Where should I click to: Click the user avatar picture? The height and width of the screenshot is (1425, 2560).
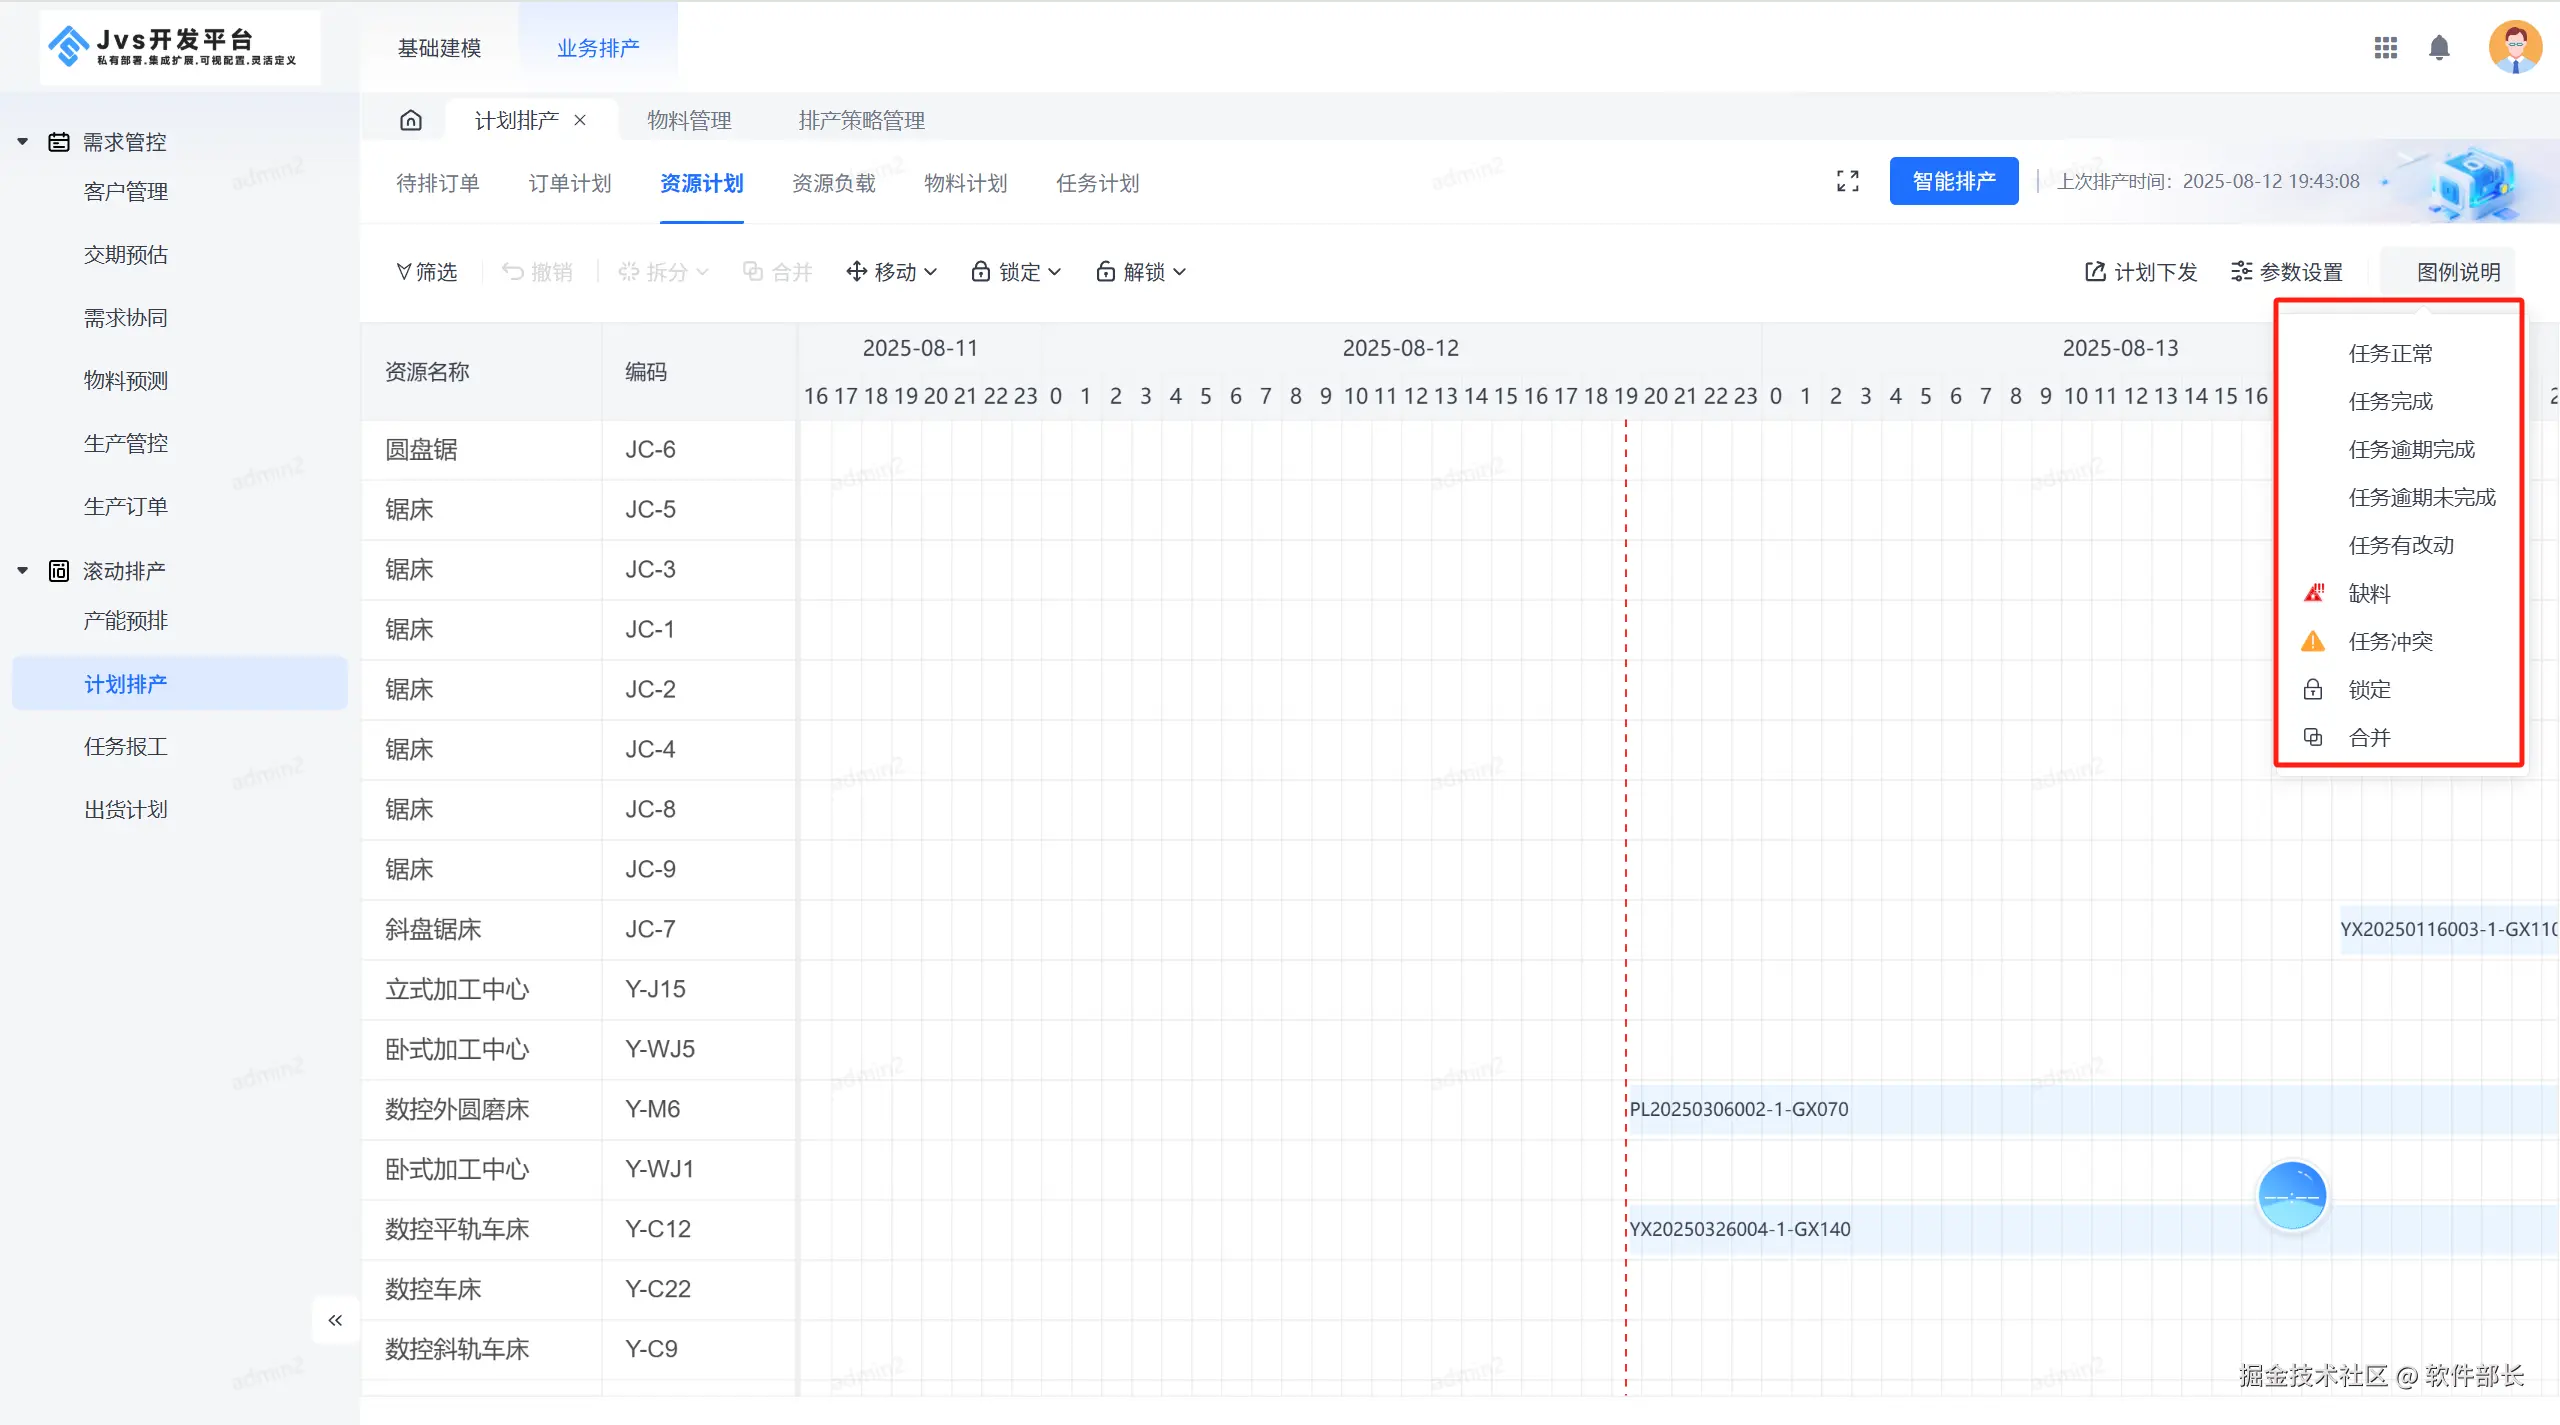click(2514, 46)
